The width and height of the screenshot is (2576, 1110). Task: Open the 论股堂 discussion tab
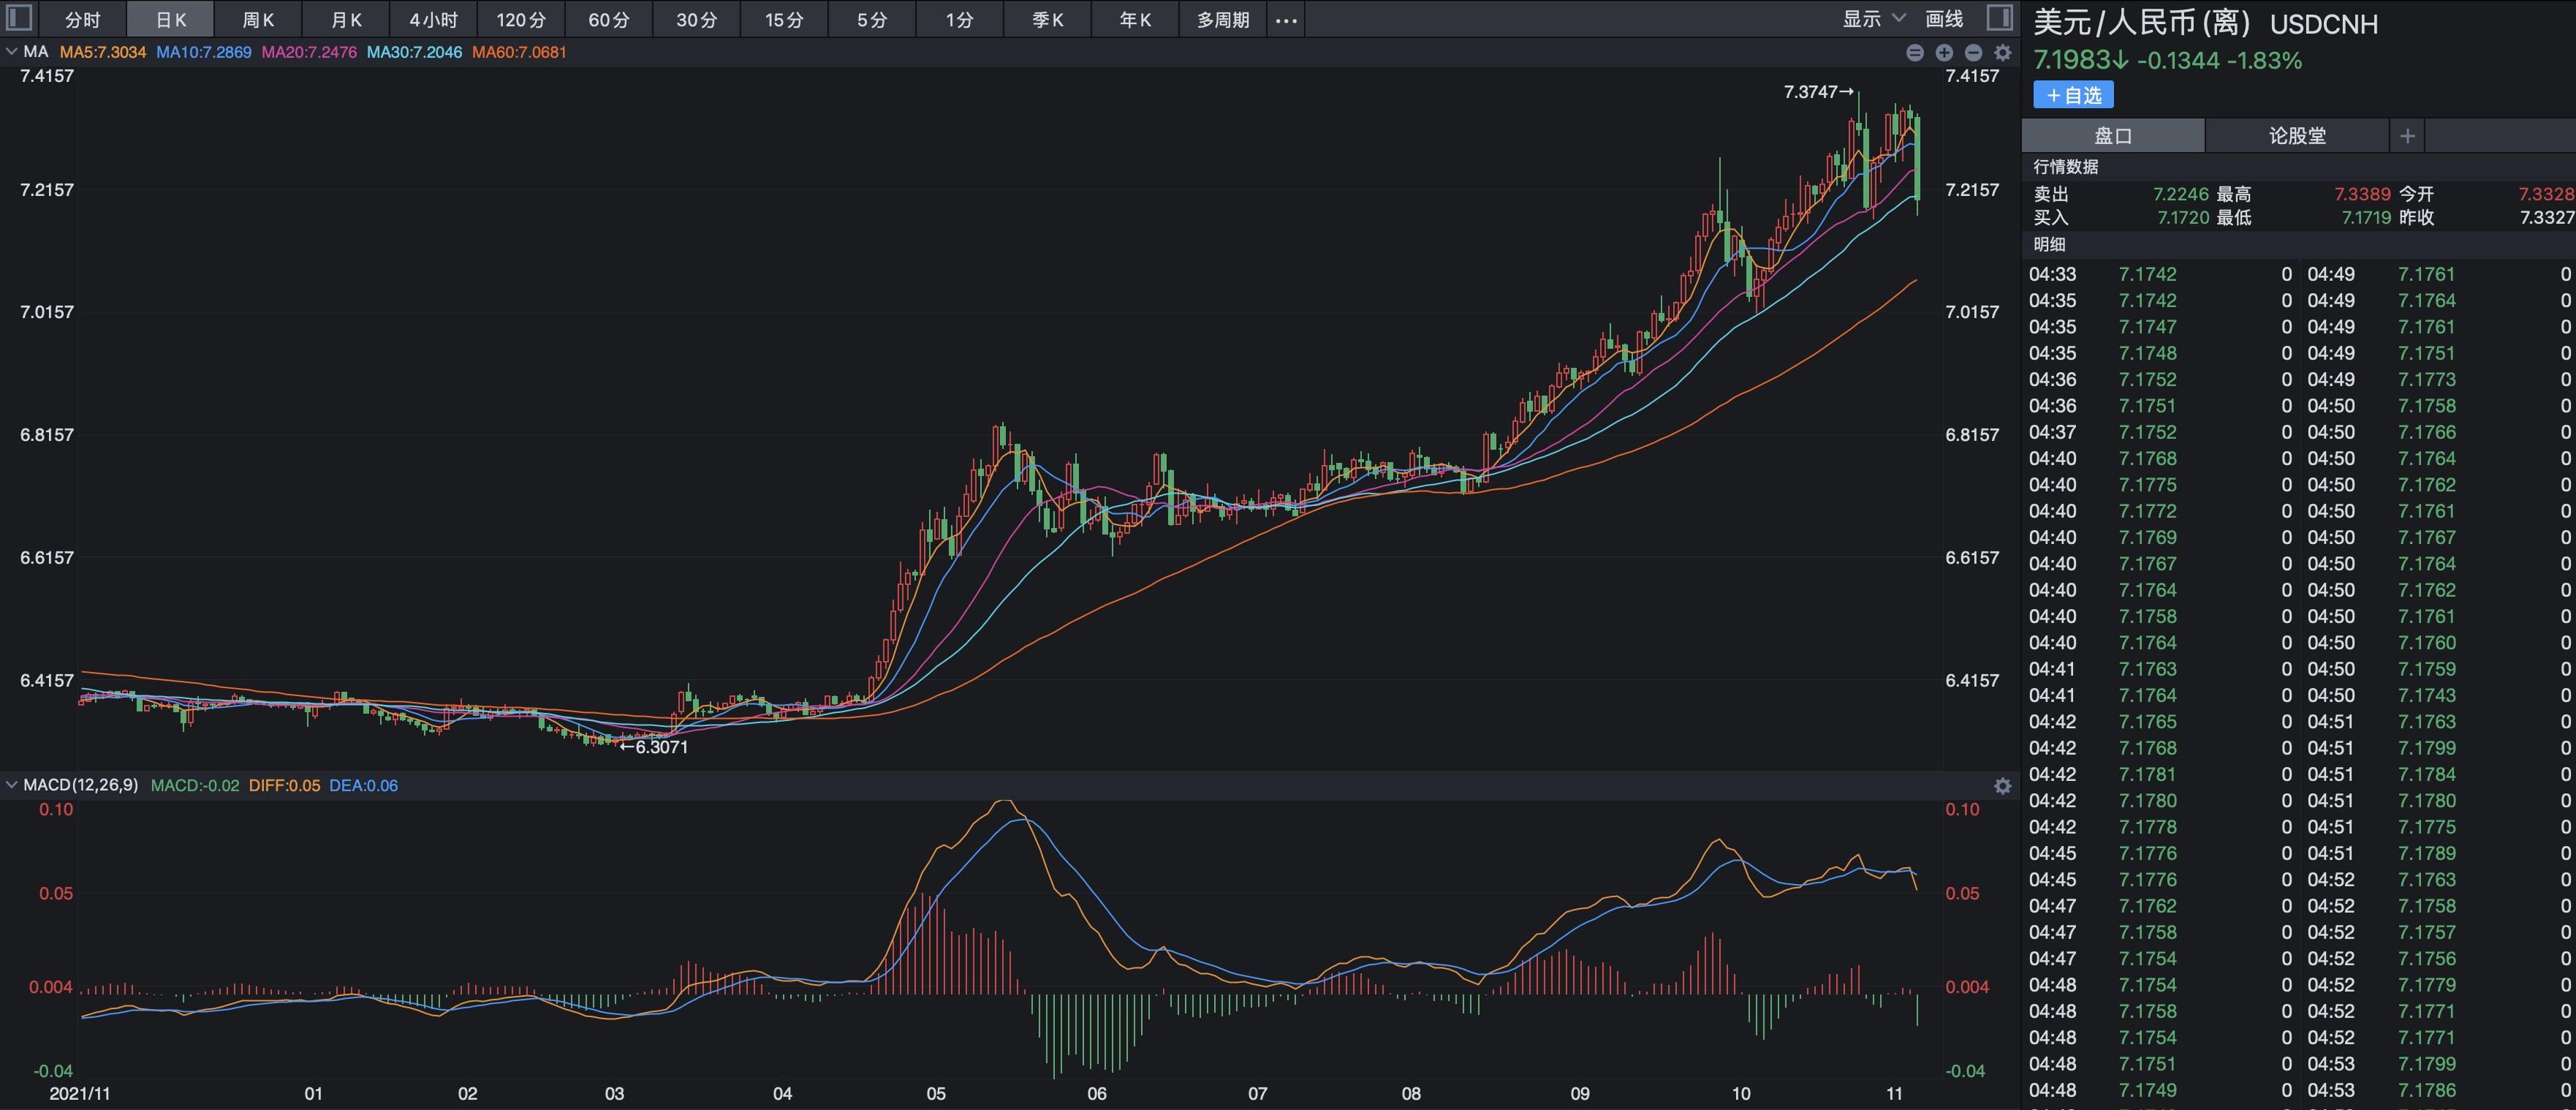(2297, 136)
